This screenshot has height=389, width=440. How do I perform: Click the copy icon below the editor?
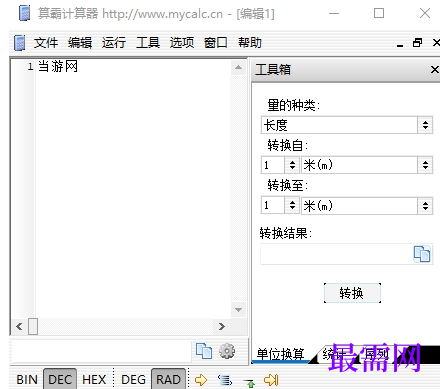204,351
